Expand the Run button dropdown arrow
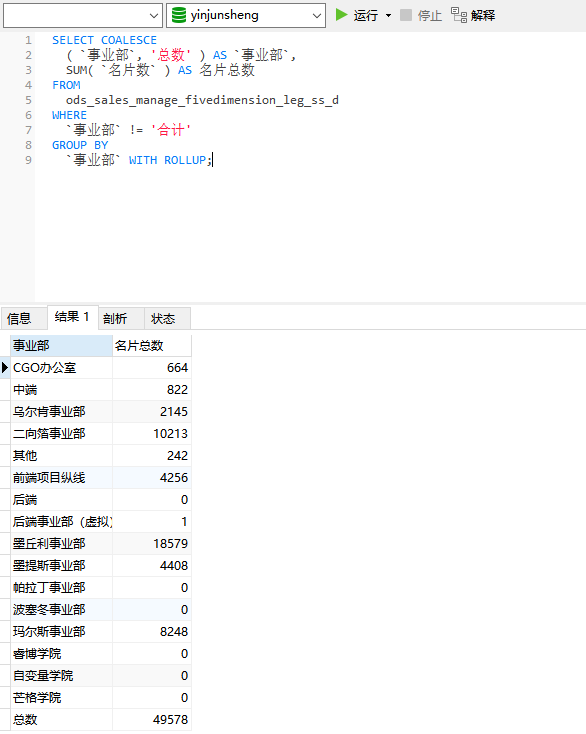 pos(388,15)
